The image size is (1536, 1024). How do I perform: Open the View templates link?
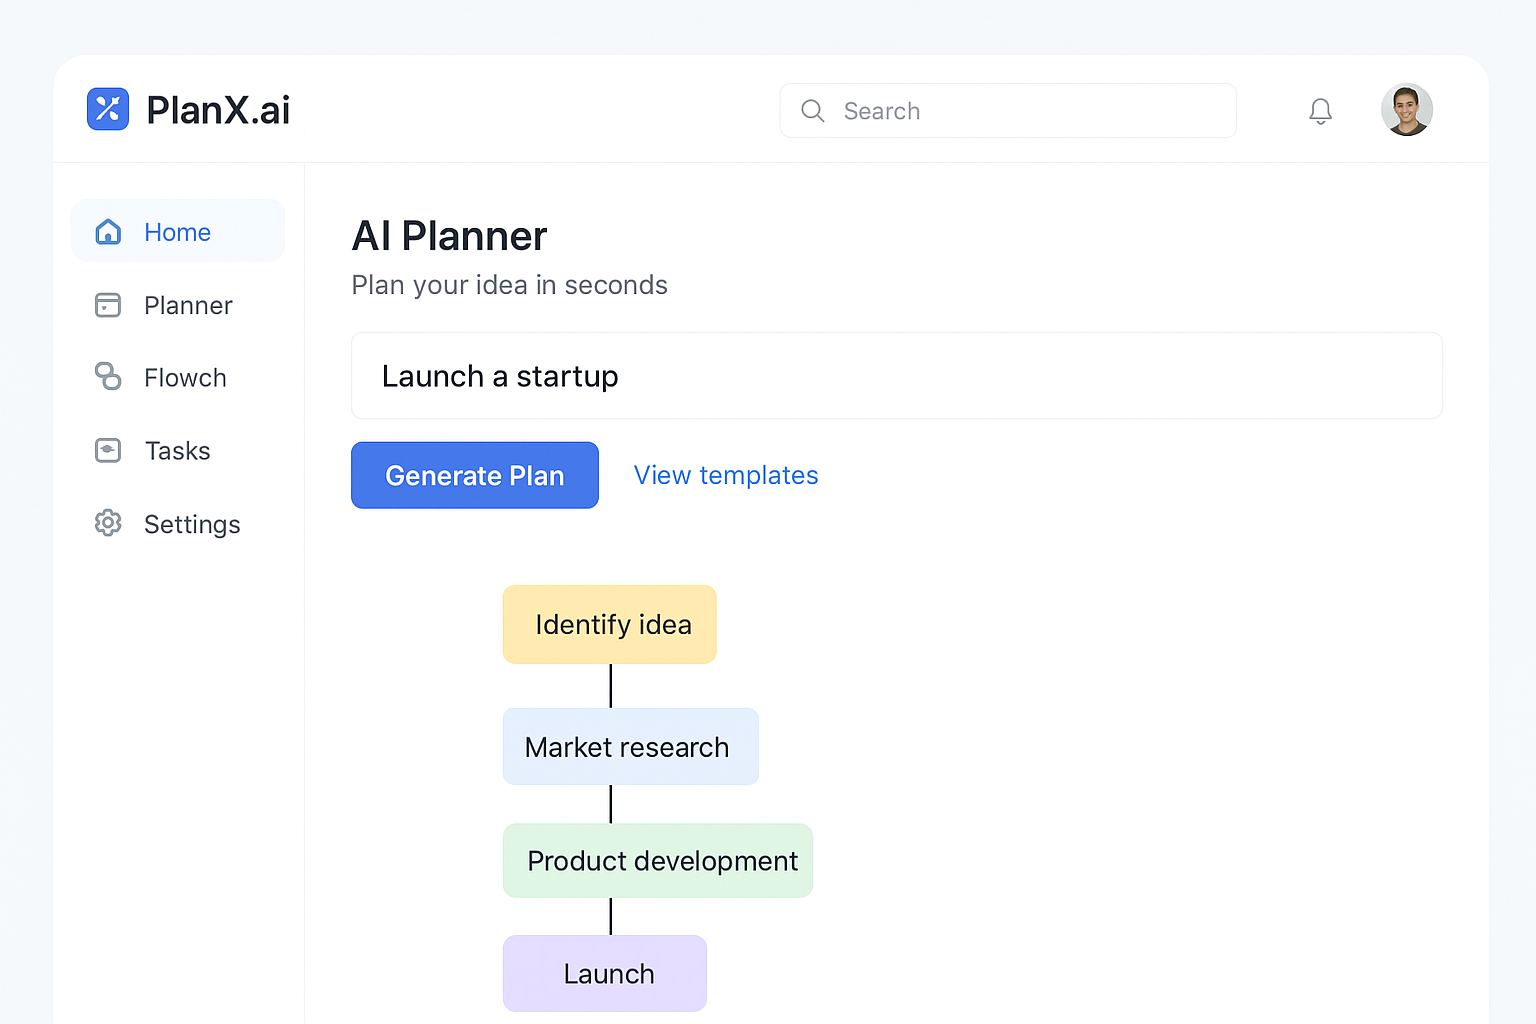[726, 475]
